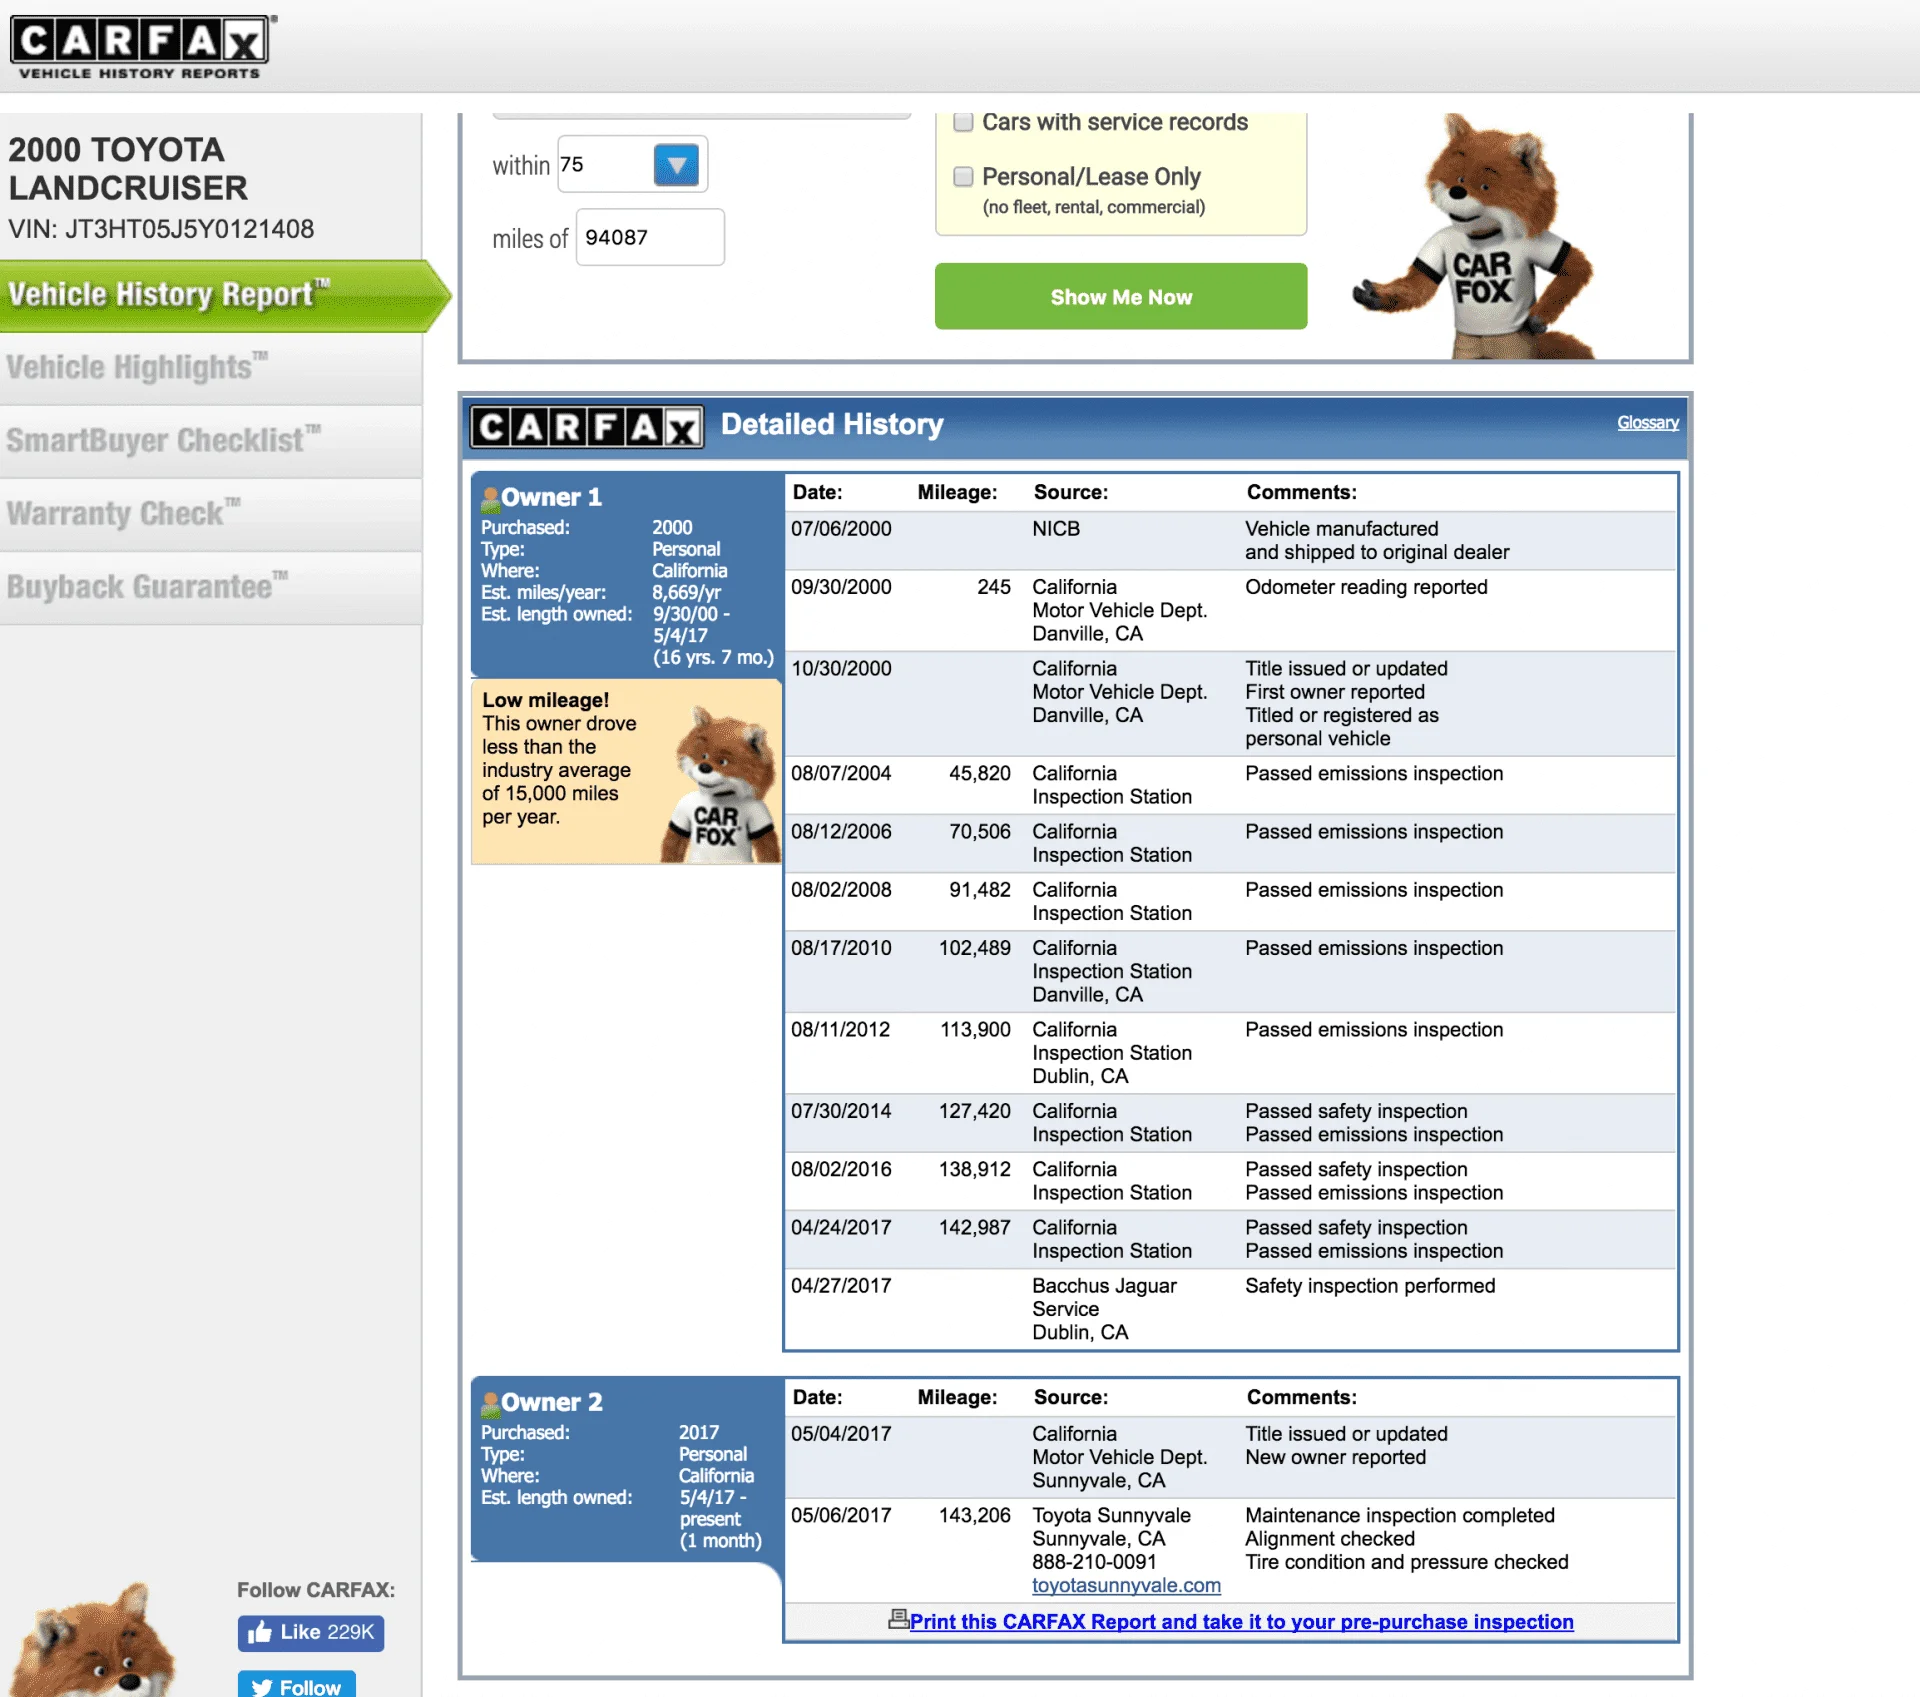Click the 07/30/2014 date entry
This screenshot has width=1920, height=1697.
coord(841,1111)
